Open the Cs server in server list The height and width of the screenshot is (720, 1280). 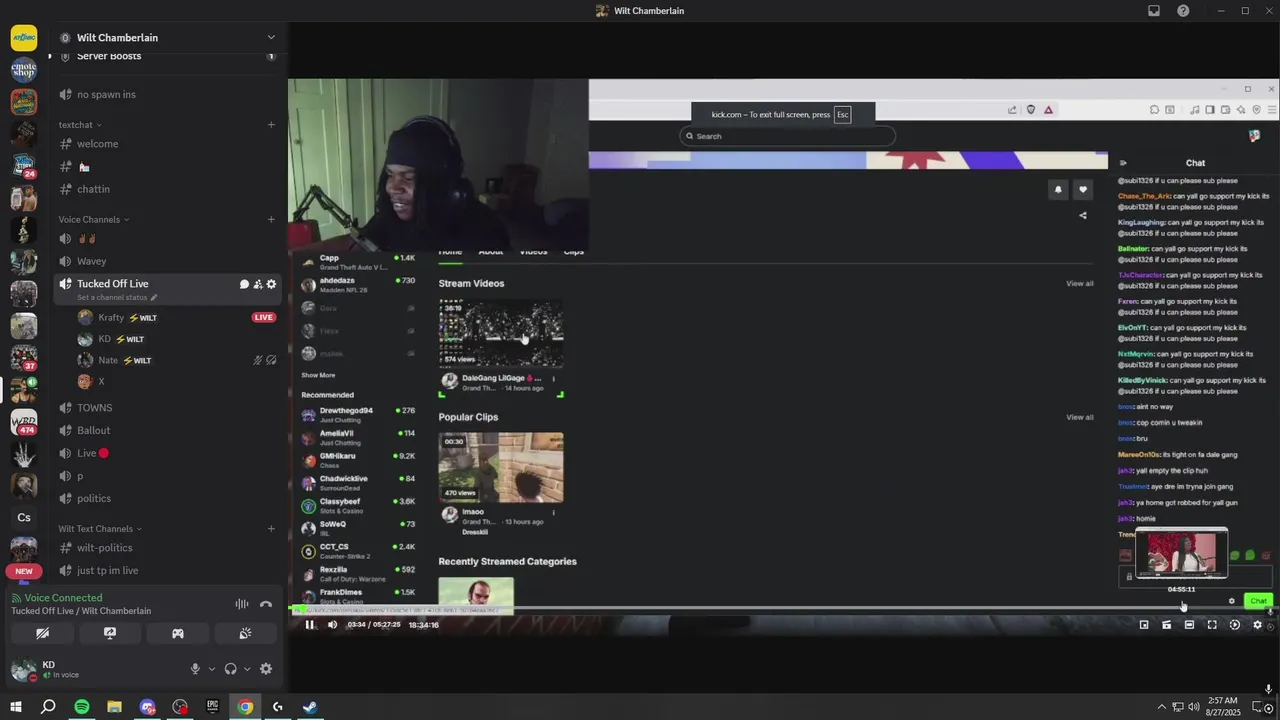24,517
